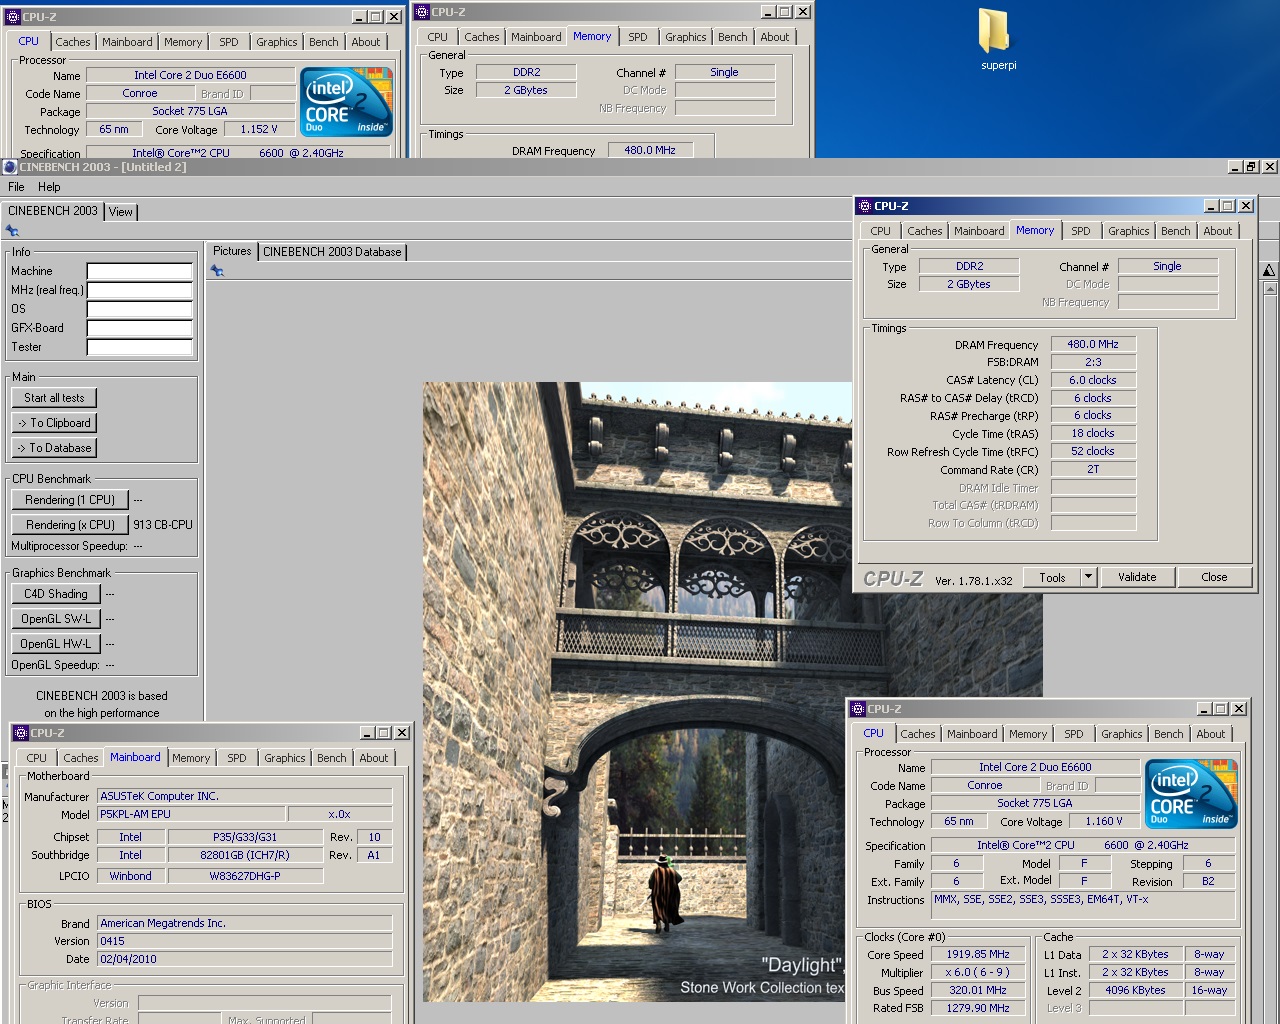Click the GFX-Board input field
The image size is (1280, 1024).
pyautogui.click(x=140, y=328)
